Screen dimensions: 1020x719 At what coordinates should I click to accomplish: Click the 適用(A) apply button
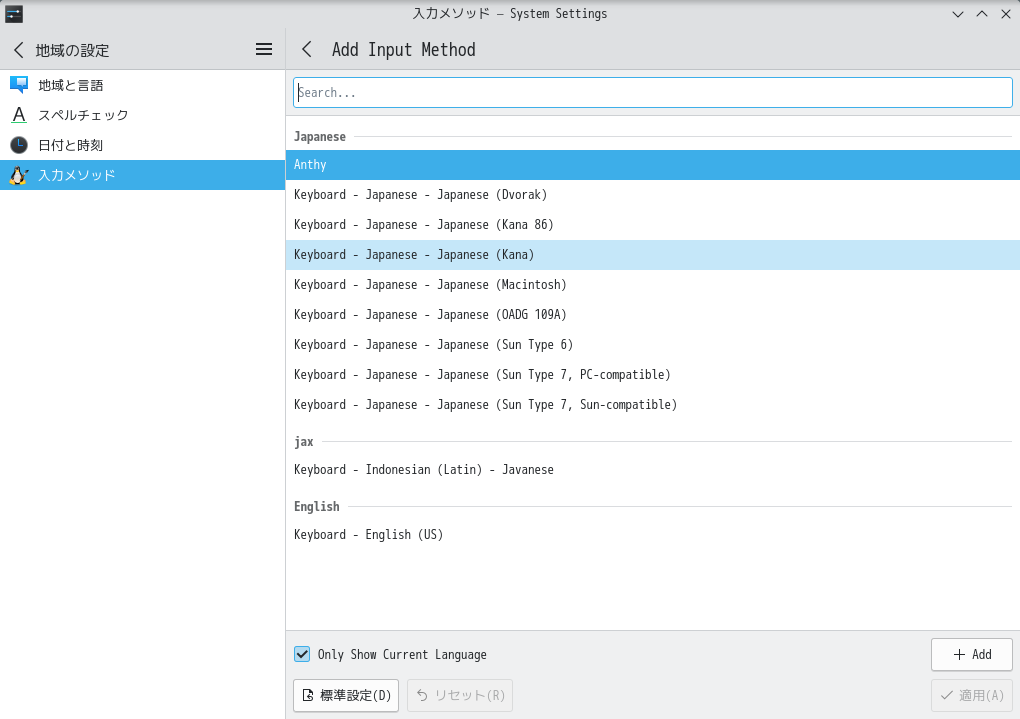coord(972,696)
